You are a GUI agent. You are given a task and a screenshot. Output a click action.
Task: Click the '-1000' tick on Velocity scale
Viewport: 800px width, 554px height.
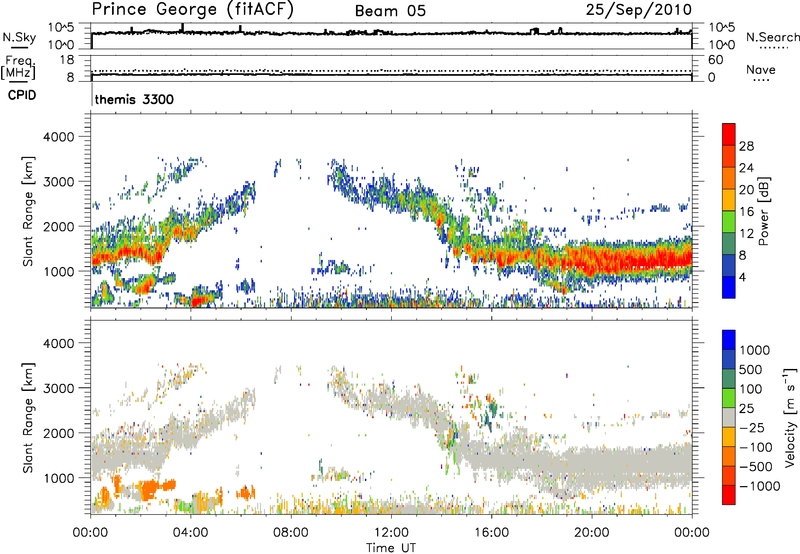click(x=760, y=486)
